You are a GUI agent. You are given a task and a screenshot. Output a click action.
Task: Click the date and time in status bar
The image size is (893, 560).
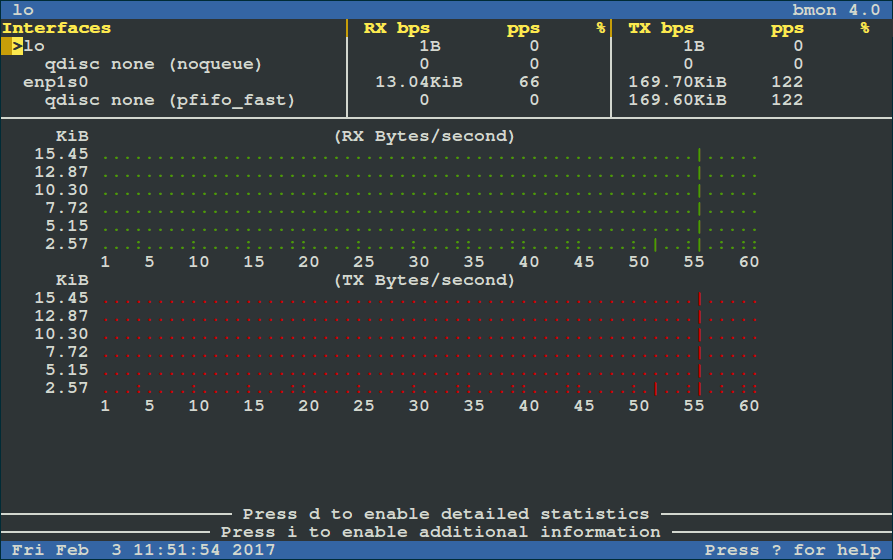pos(144,550)
